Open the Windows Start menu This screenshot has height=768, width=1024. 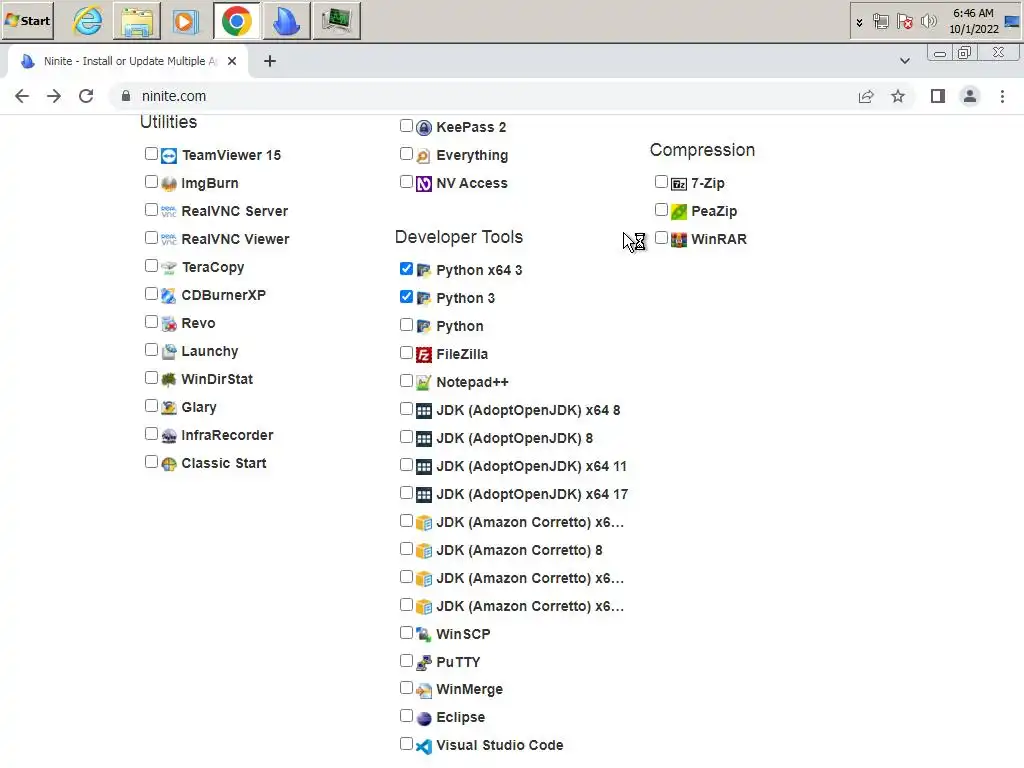point(27,21)
